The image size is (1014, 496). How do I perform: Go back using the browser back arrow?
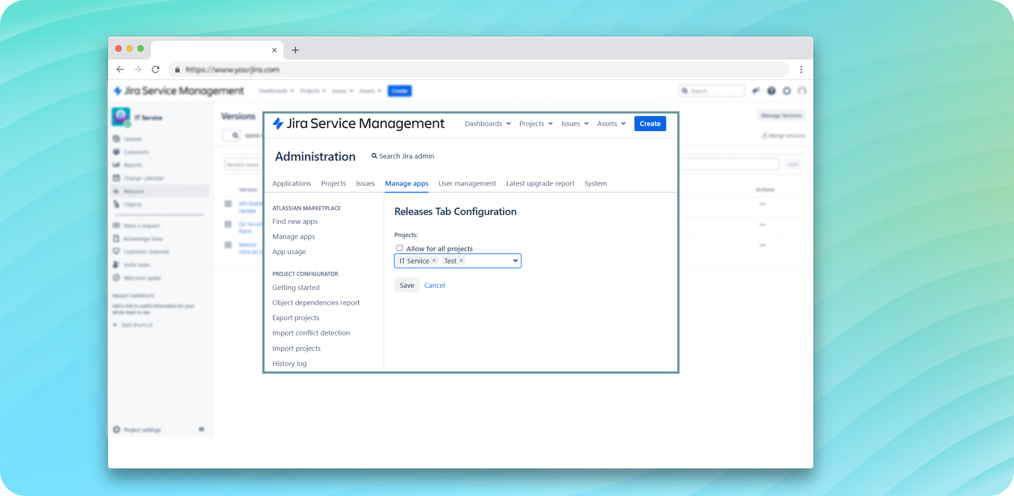[x=120, y=69]
